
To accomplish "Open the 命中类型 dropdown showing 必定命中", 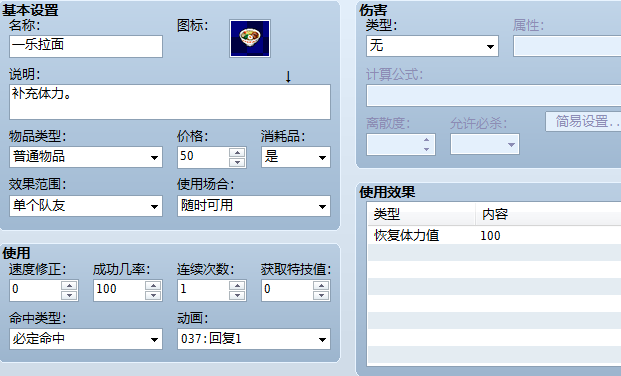I will click(86, 339).
